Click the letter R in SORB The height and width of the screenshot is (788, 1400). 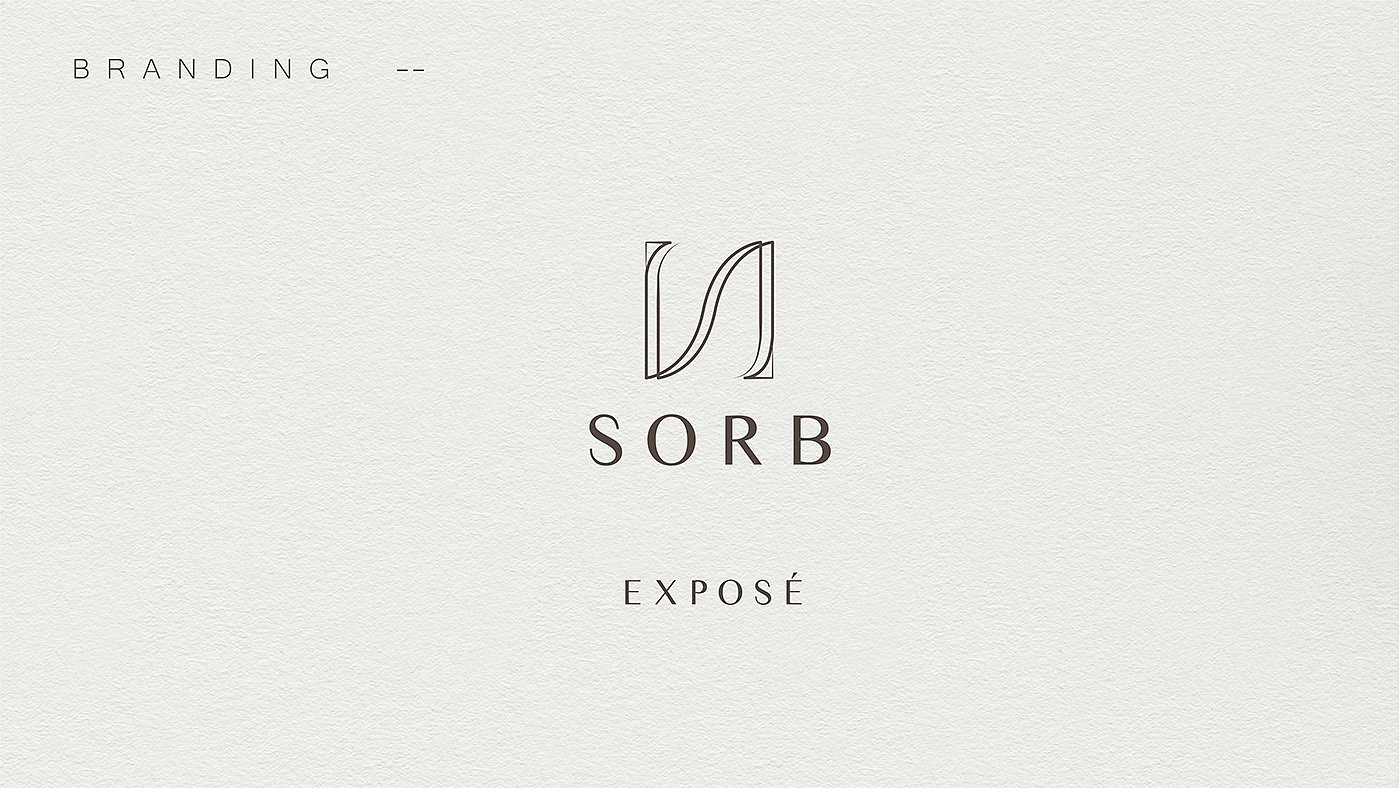pyautogui.click(x=743, y=440)
